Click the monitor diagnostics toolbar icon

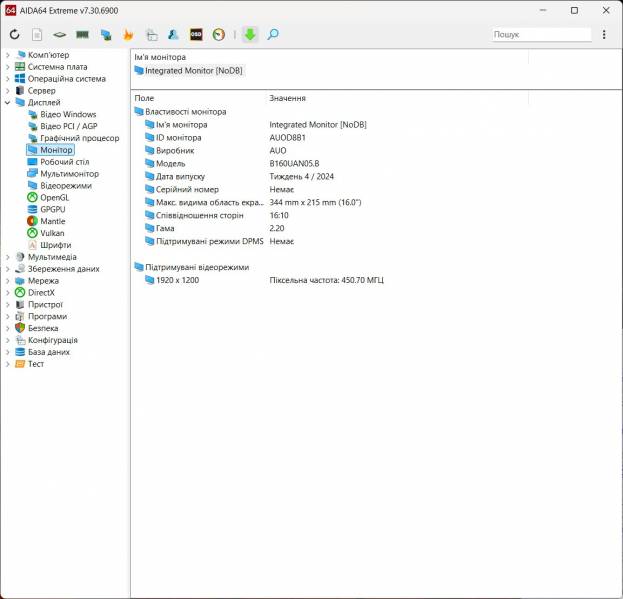pyautogui.click(x=106, y=35)
